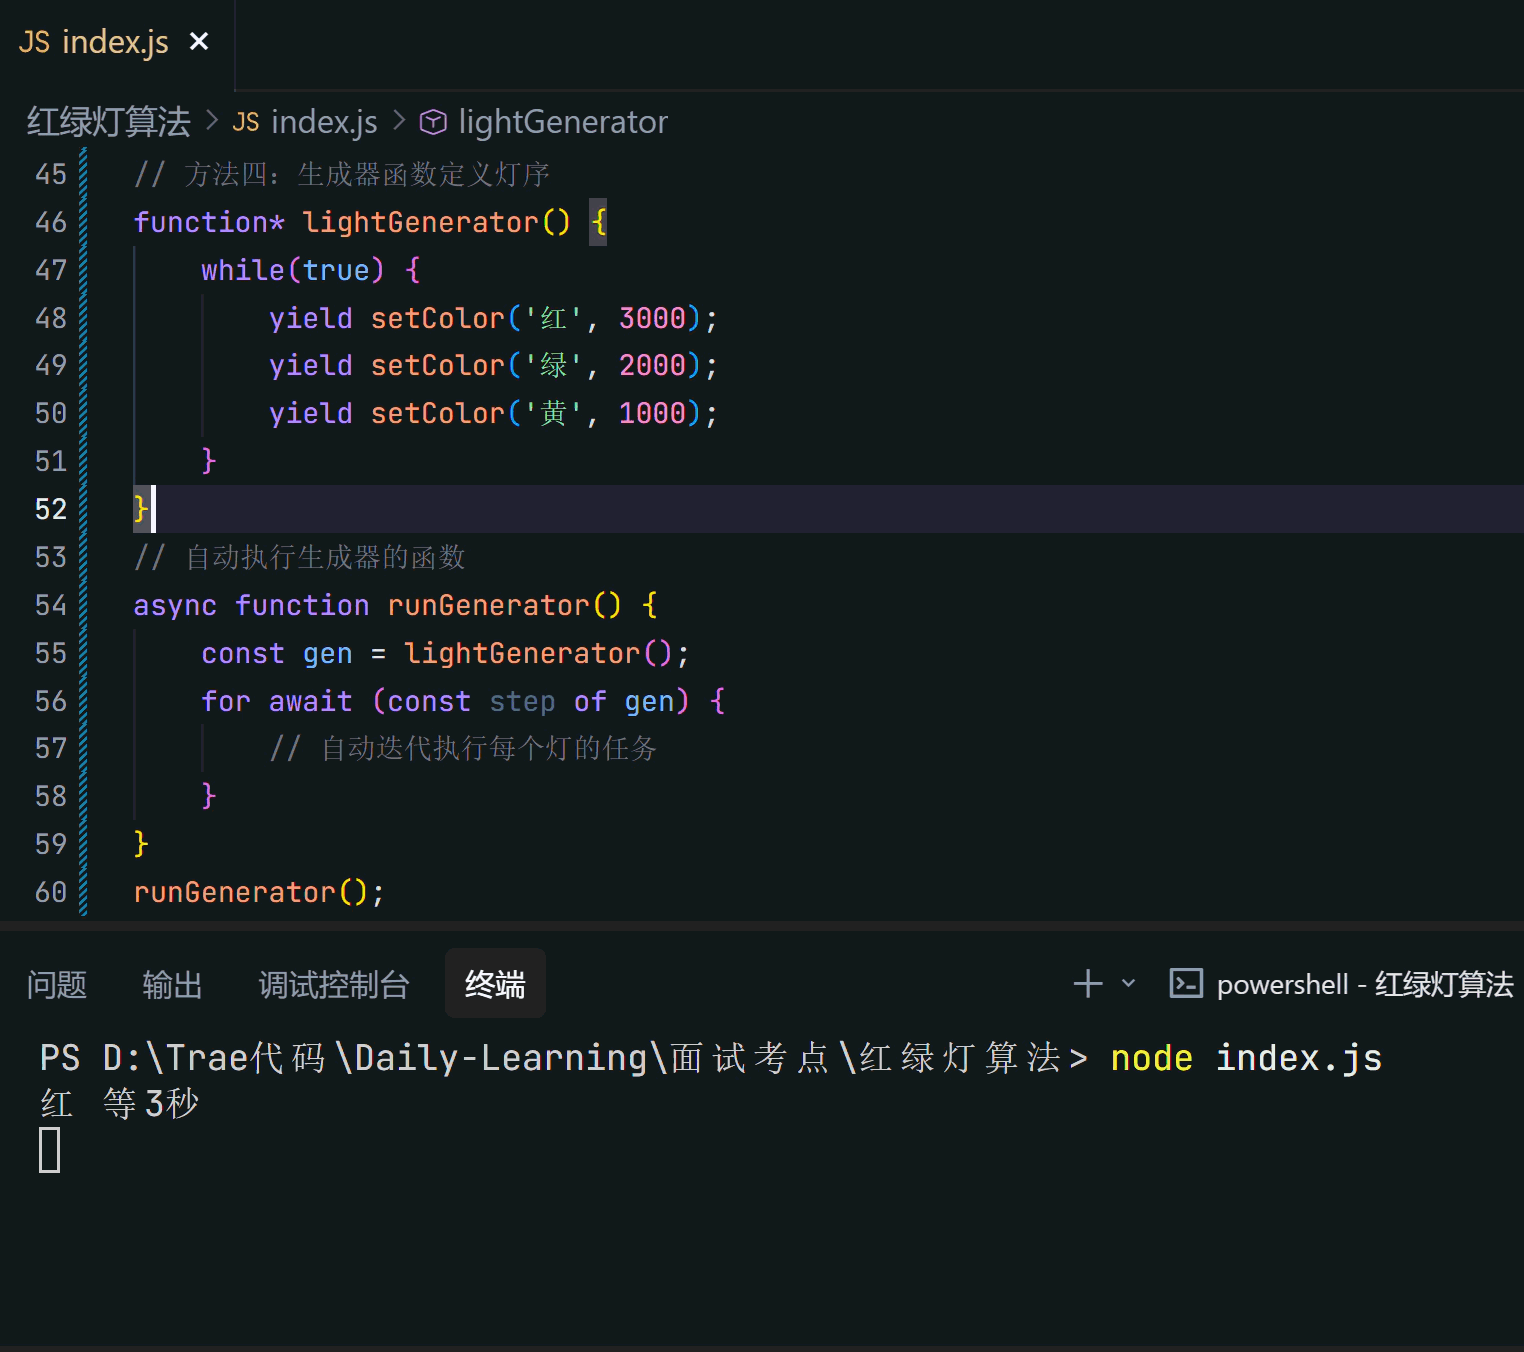Click the lightGenerator breadcrumb symbol

pos(562,122)
